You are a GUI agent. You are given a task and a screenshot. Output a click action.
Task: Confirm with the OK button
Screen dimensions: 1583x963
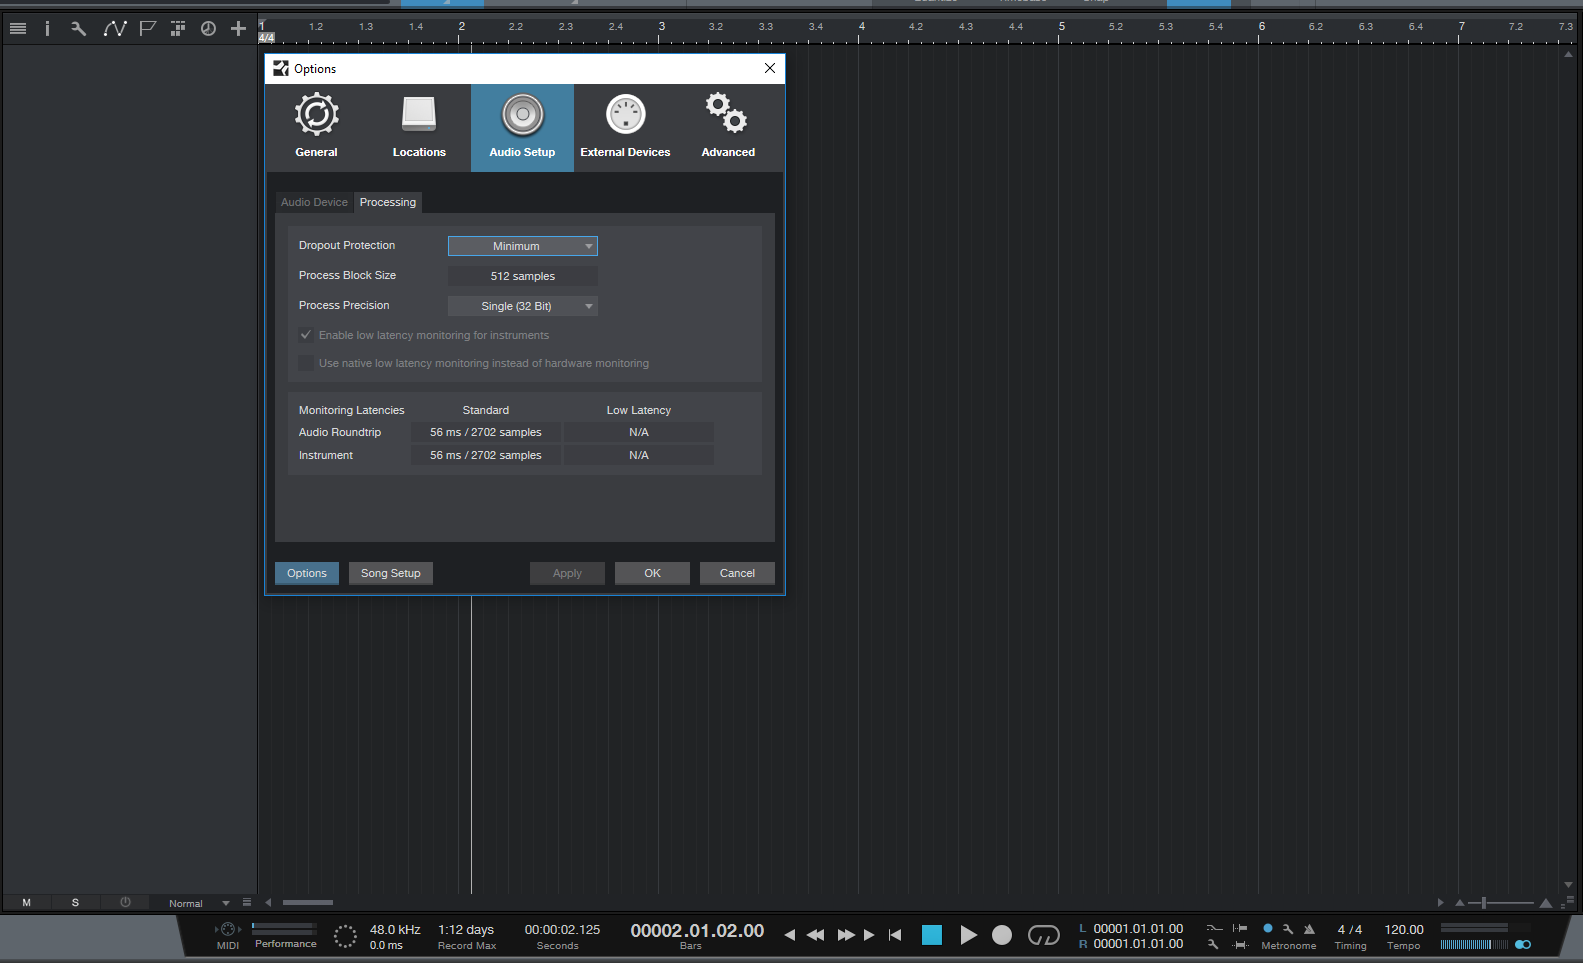pos(652,573)
